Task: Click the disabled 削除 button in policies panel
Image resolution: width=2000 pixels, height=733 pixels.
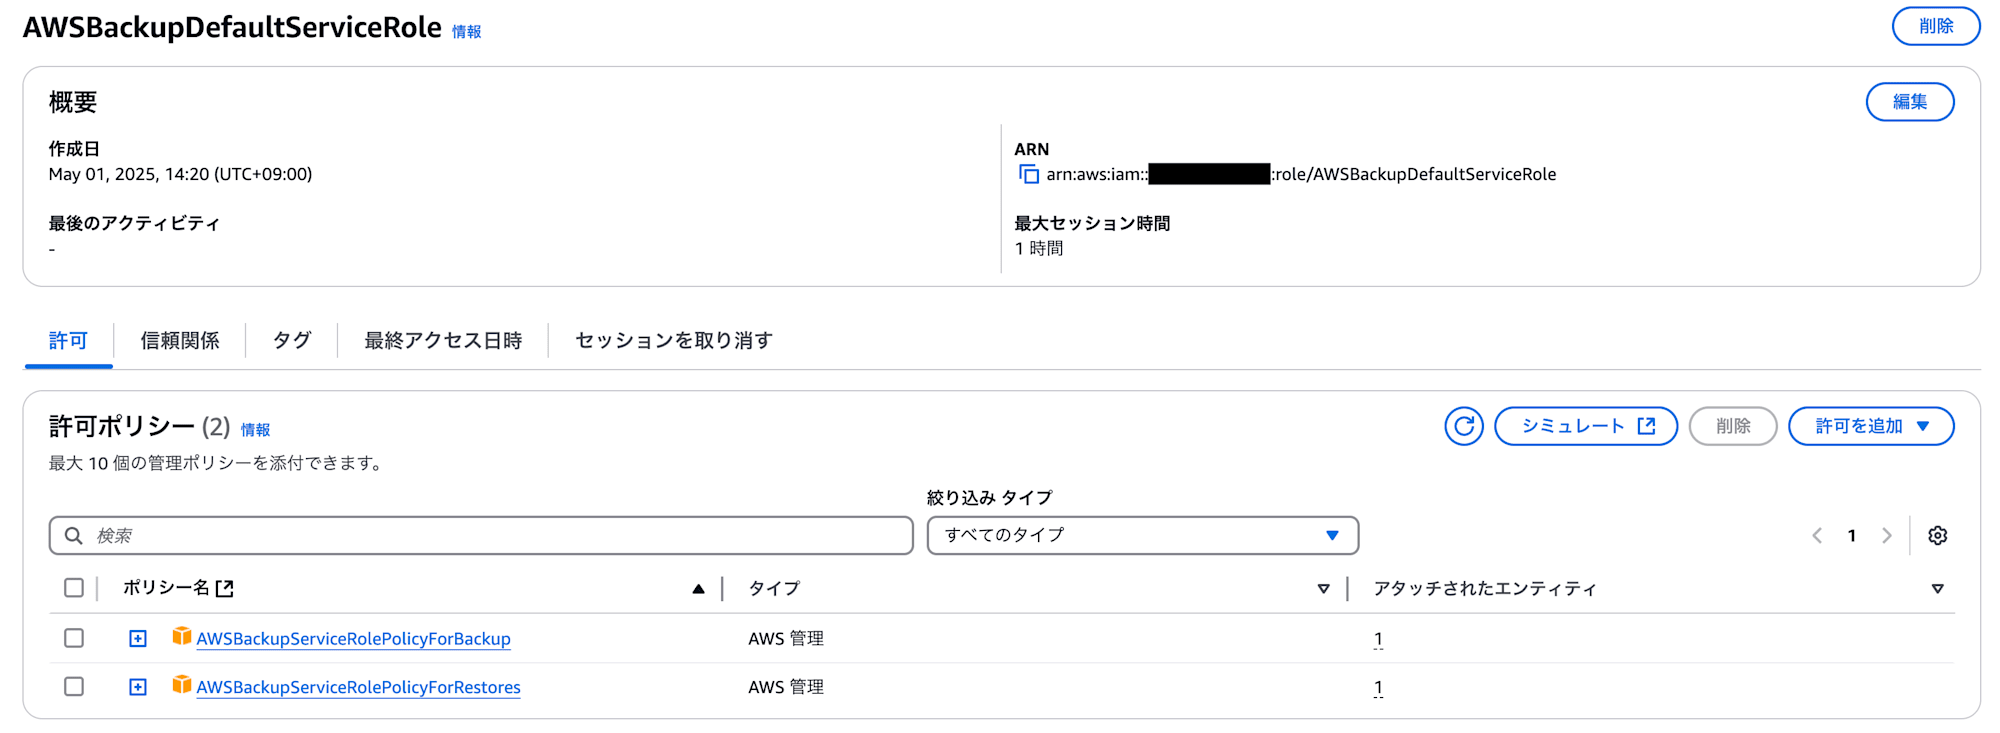Action: click(1733, 426)
